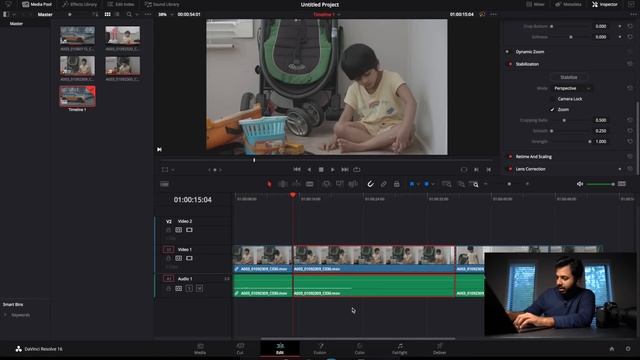Select the arrow Selection Mode tool
The width and height of the screenshot is (640, 360).
[269, 184]
